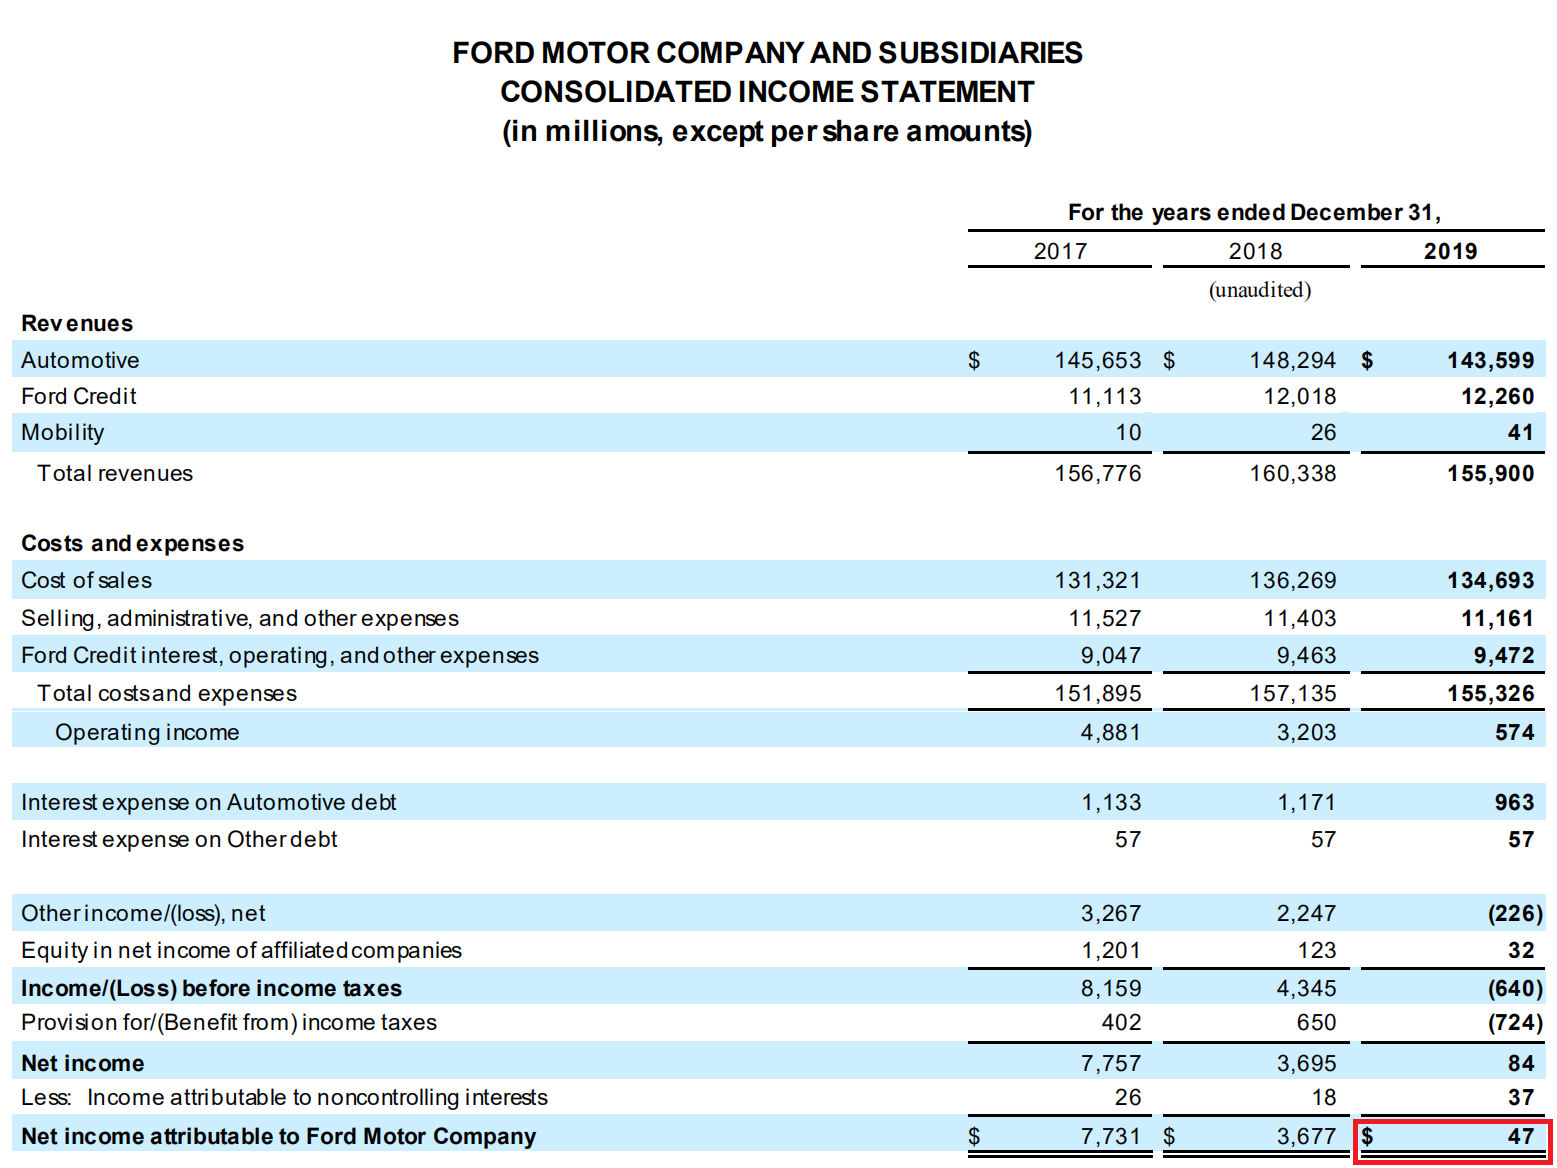Select Net income attributable to Ford Motor Company
Image resolution: width=1557 pixels, height=1168 pixels.
pos(278,1136)
